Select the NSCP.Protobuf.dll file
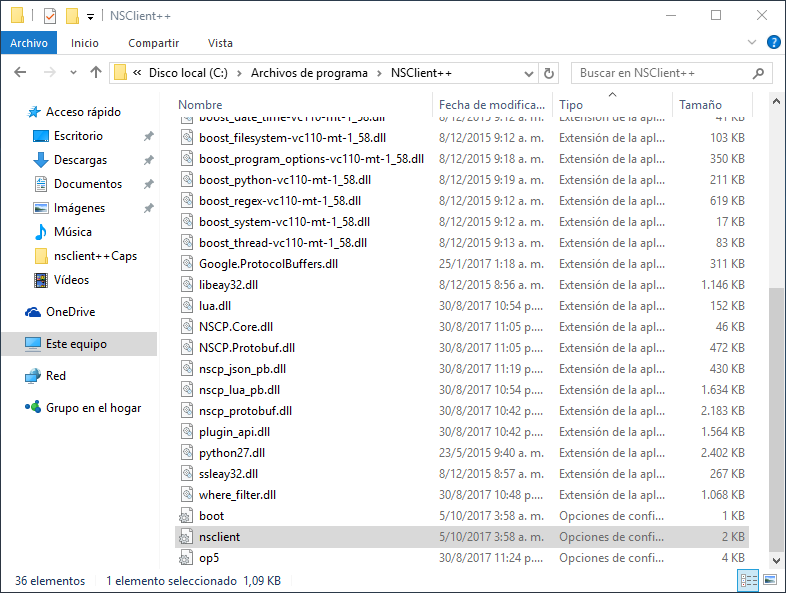The image size is (786, 593). click(247, 348)
